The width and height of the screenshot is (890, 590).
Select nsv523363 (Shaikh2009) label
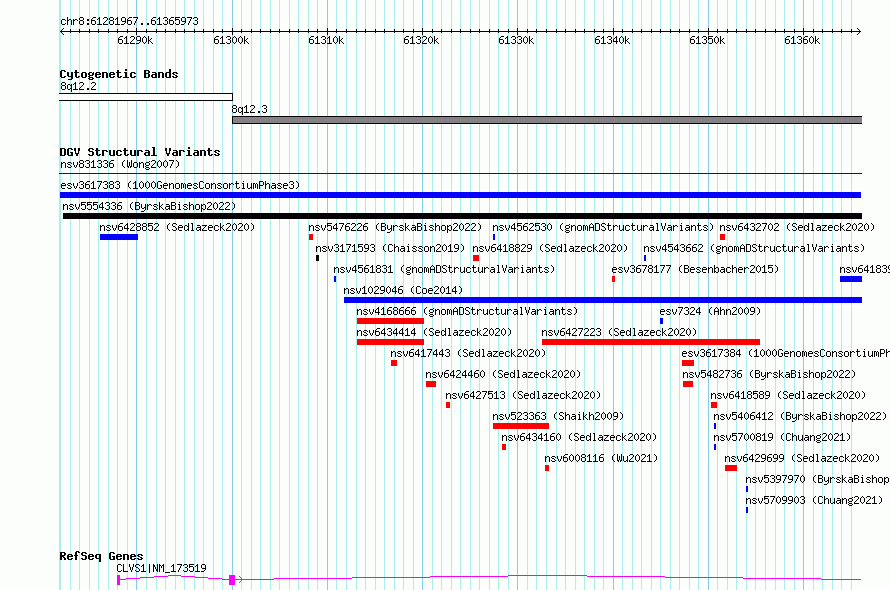(558, 416)
